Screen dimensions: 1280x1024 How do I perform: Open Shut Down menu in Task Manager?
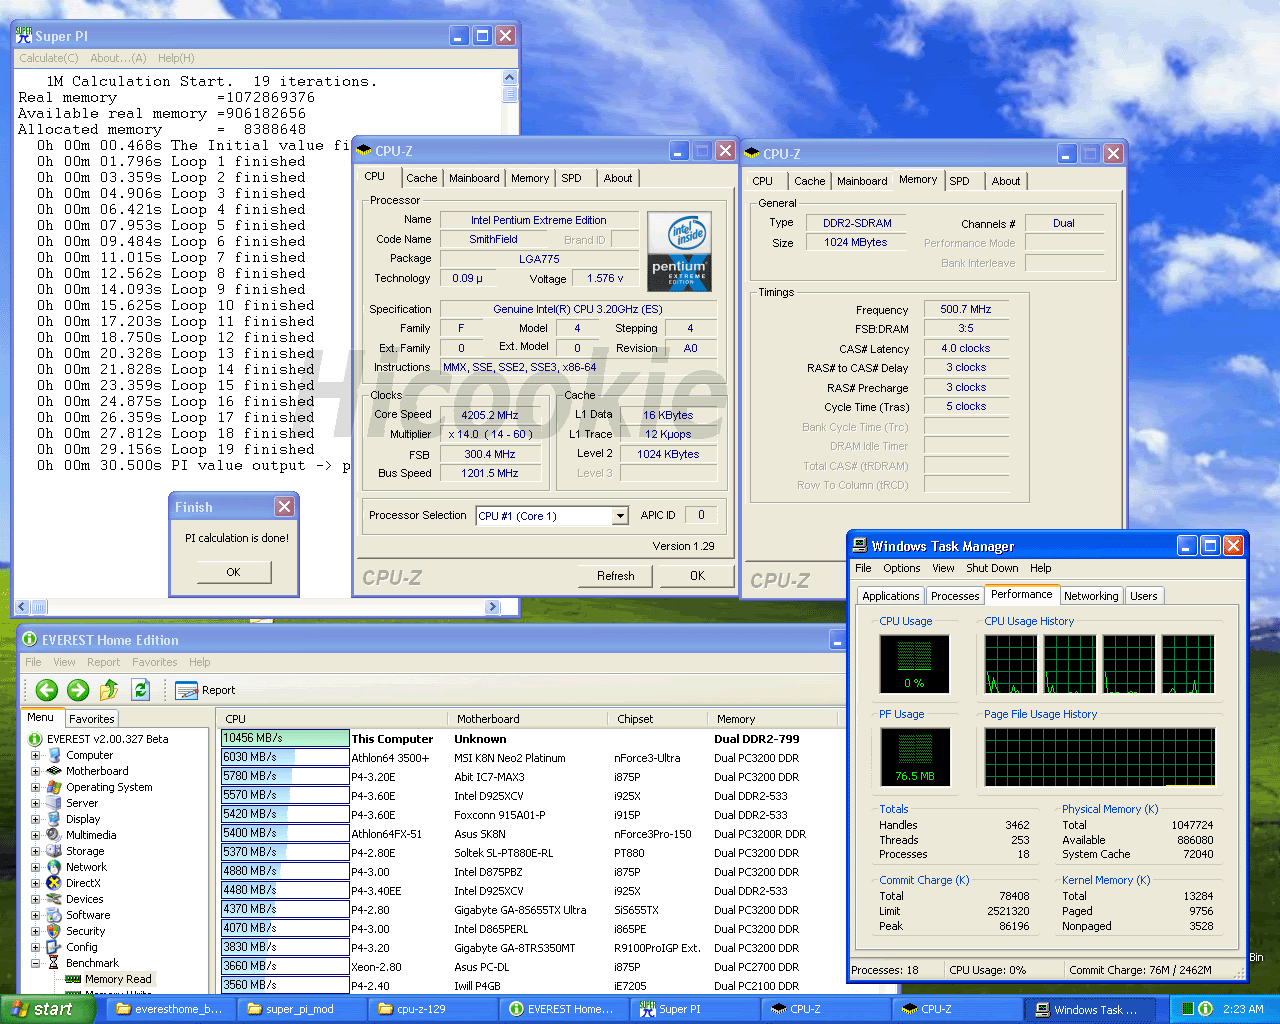[992, 568]
